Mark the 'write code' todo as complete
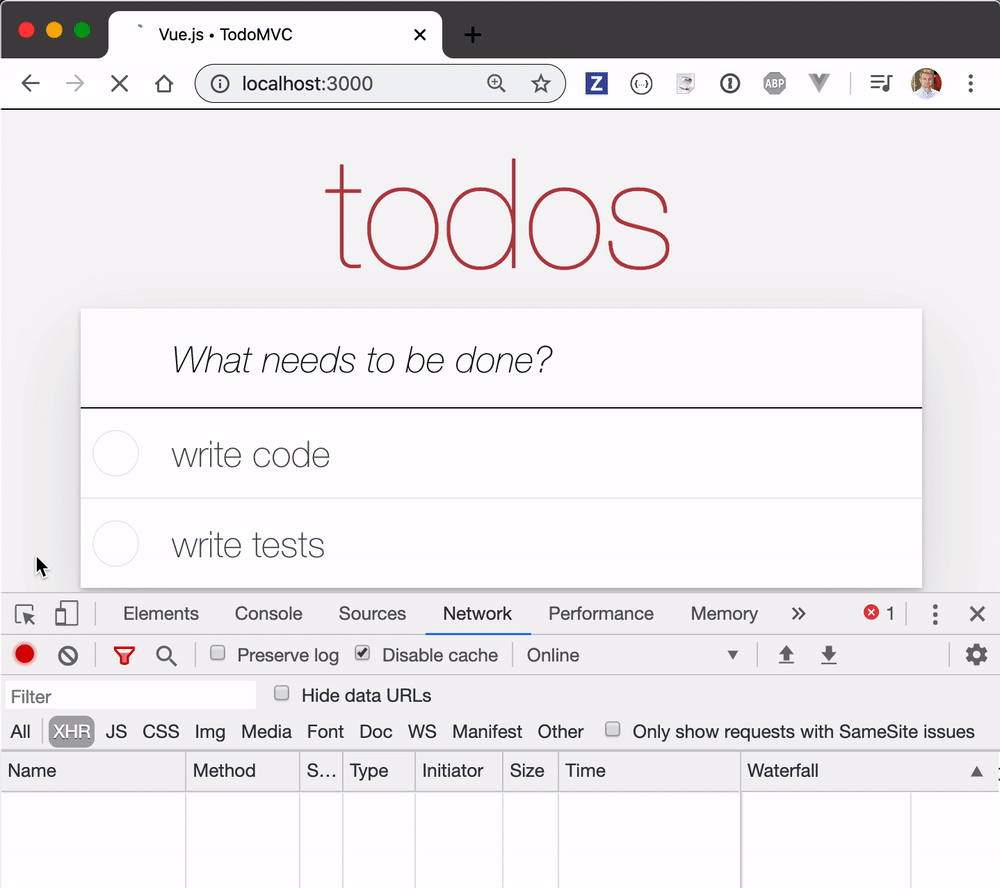Image resolution: width=1000 pixels, height=888 pixels. click(x=115, y=454)
